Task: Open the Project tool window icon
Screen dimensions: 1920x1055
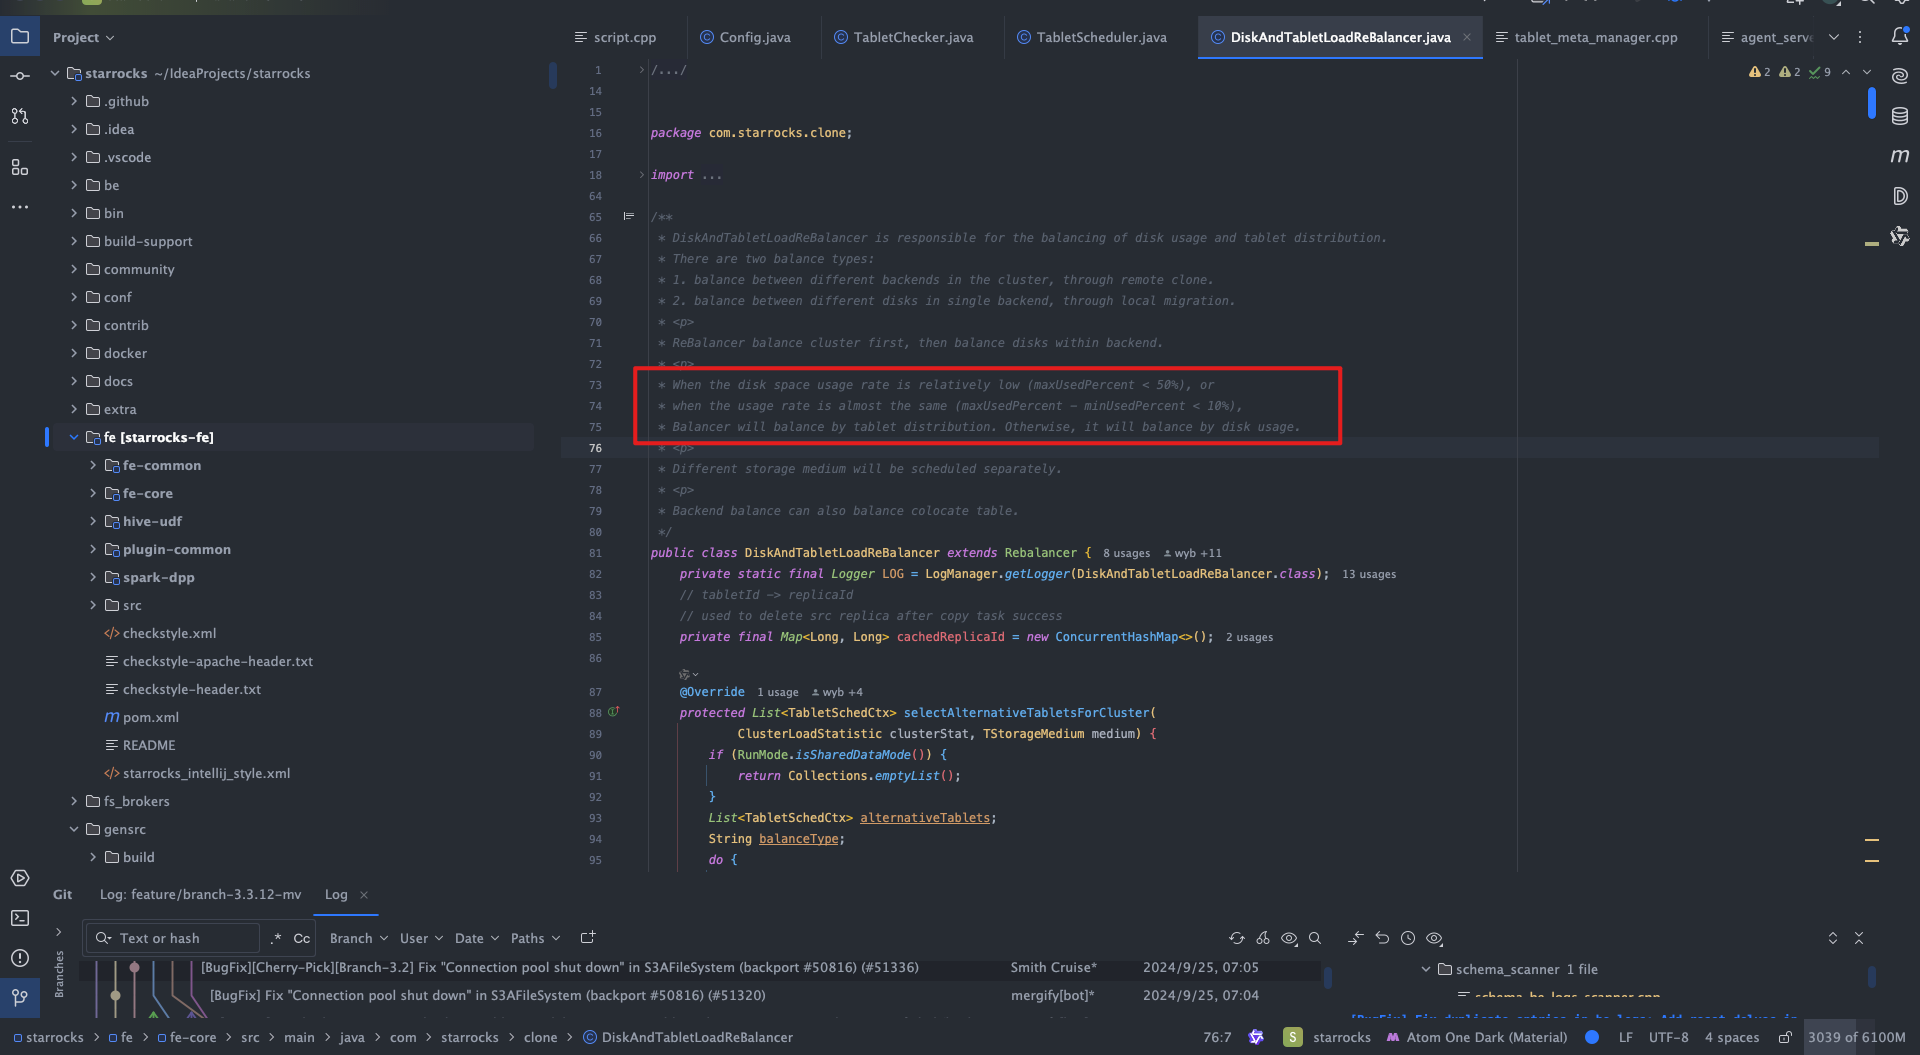Action: pyautogui.click(x=20, y=37)
